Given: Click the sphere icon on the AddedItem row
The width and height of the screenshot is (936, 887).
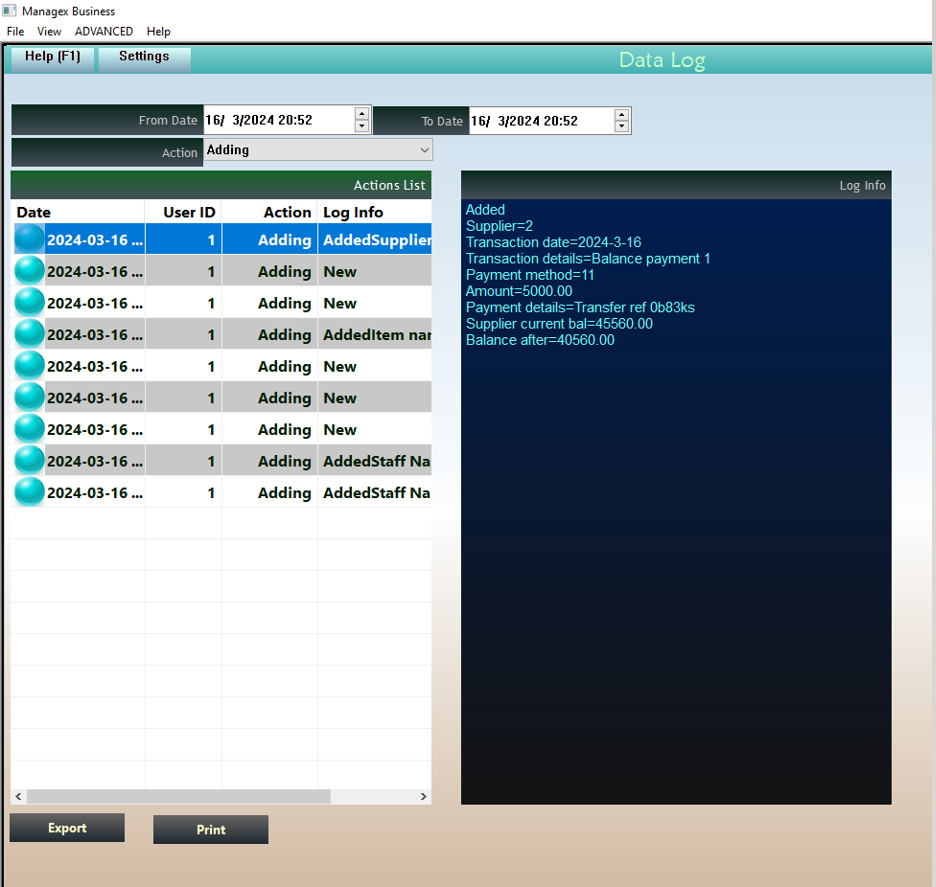Looking at the screenshot, I should (x=27, y=334).
